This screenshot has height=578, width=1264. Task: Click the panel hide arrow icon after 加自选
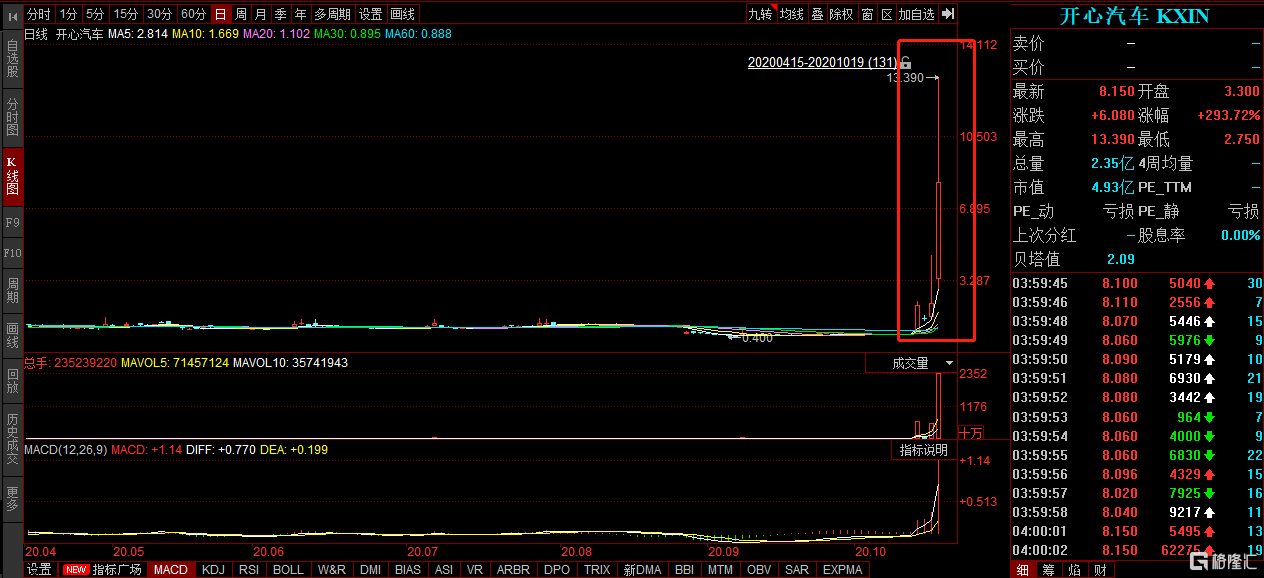pos(948,14)
